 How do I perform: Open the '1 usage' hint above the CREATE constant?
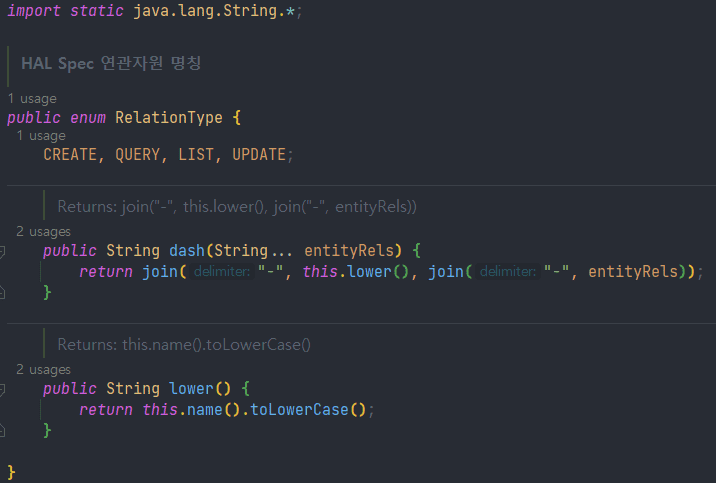pyautogui.click(x=41, y=136)
